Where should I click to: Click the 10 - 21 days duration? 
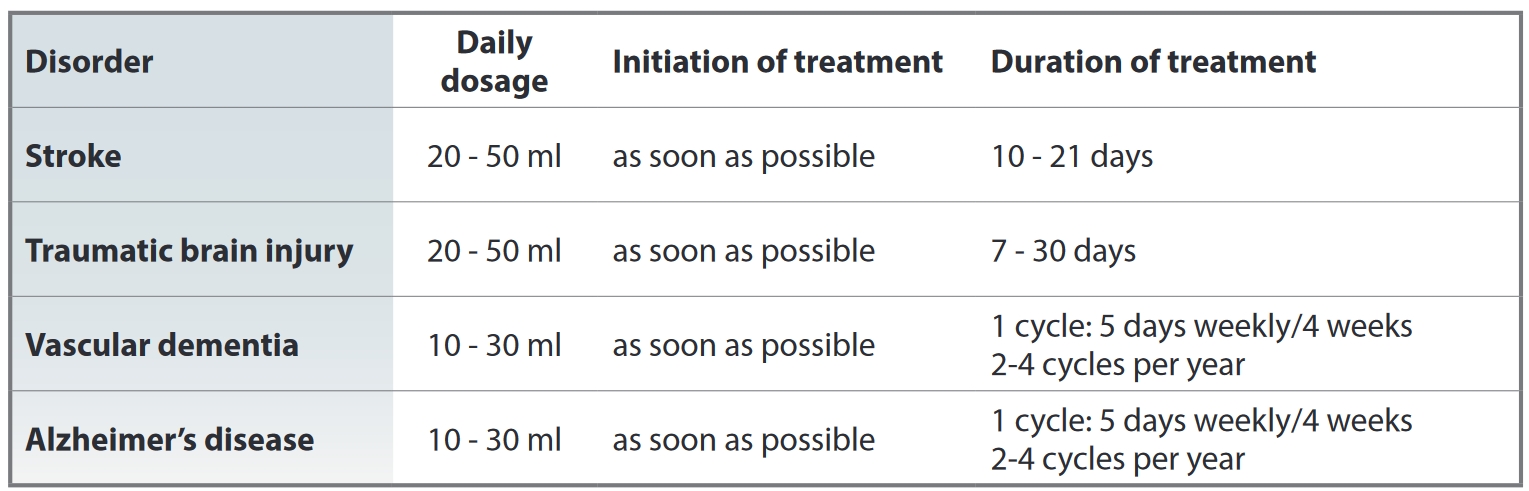pyautogui.click(x=1072, y=157)
